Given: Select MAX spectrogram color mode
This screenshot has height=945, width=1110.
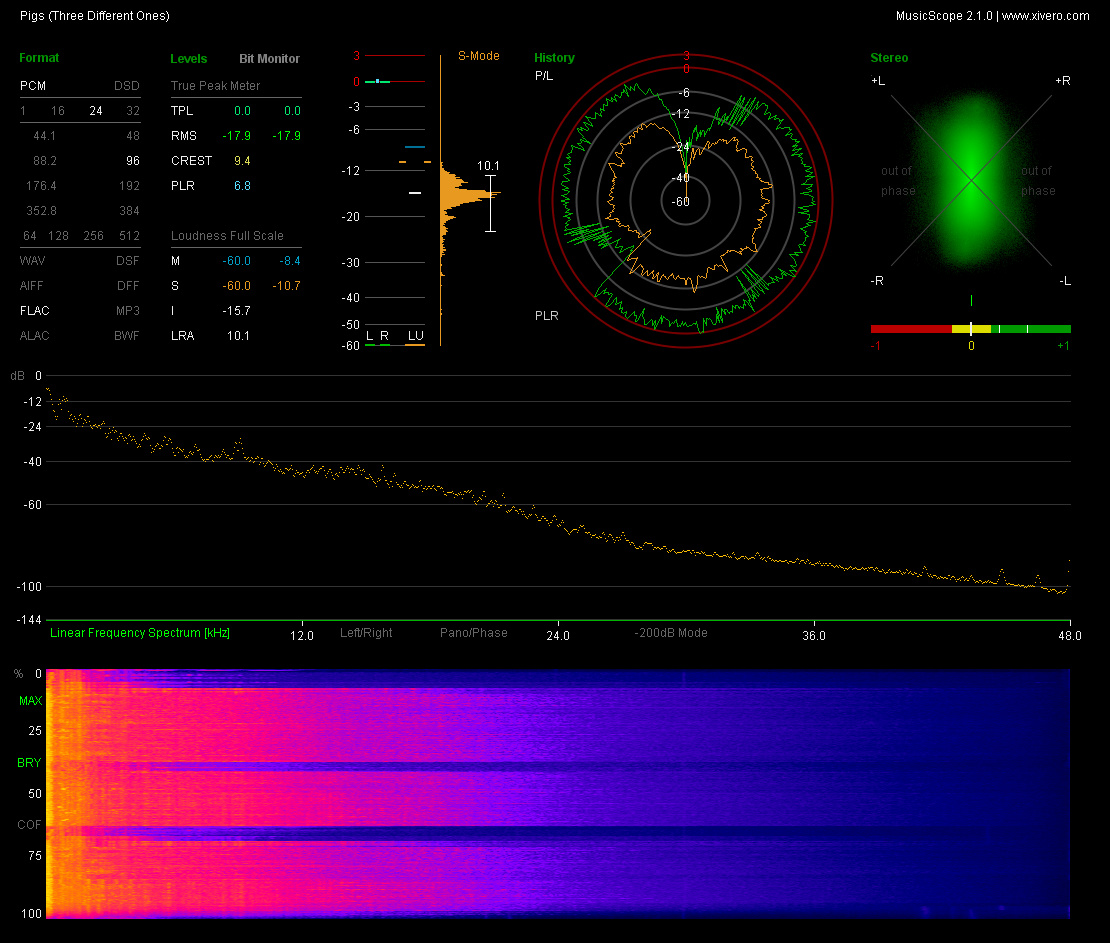Looking at the screenshot, I should (29, 701).
